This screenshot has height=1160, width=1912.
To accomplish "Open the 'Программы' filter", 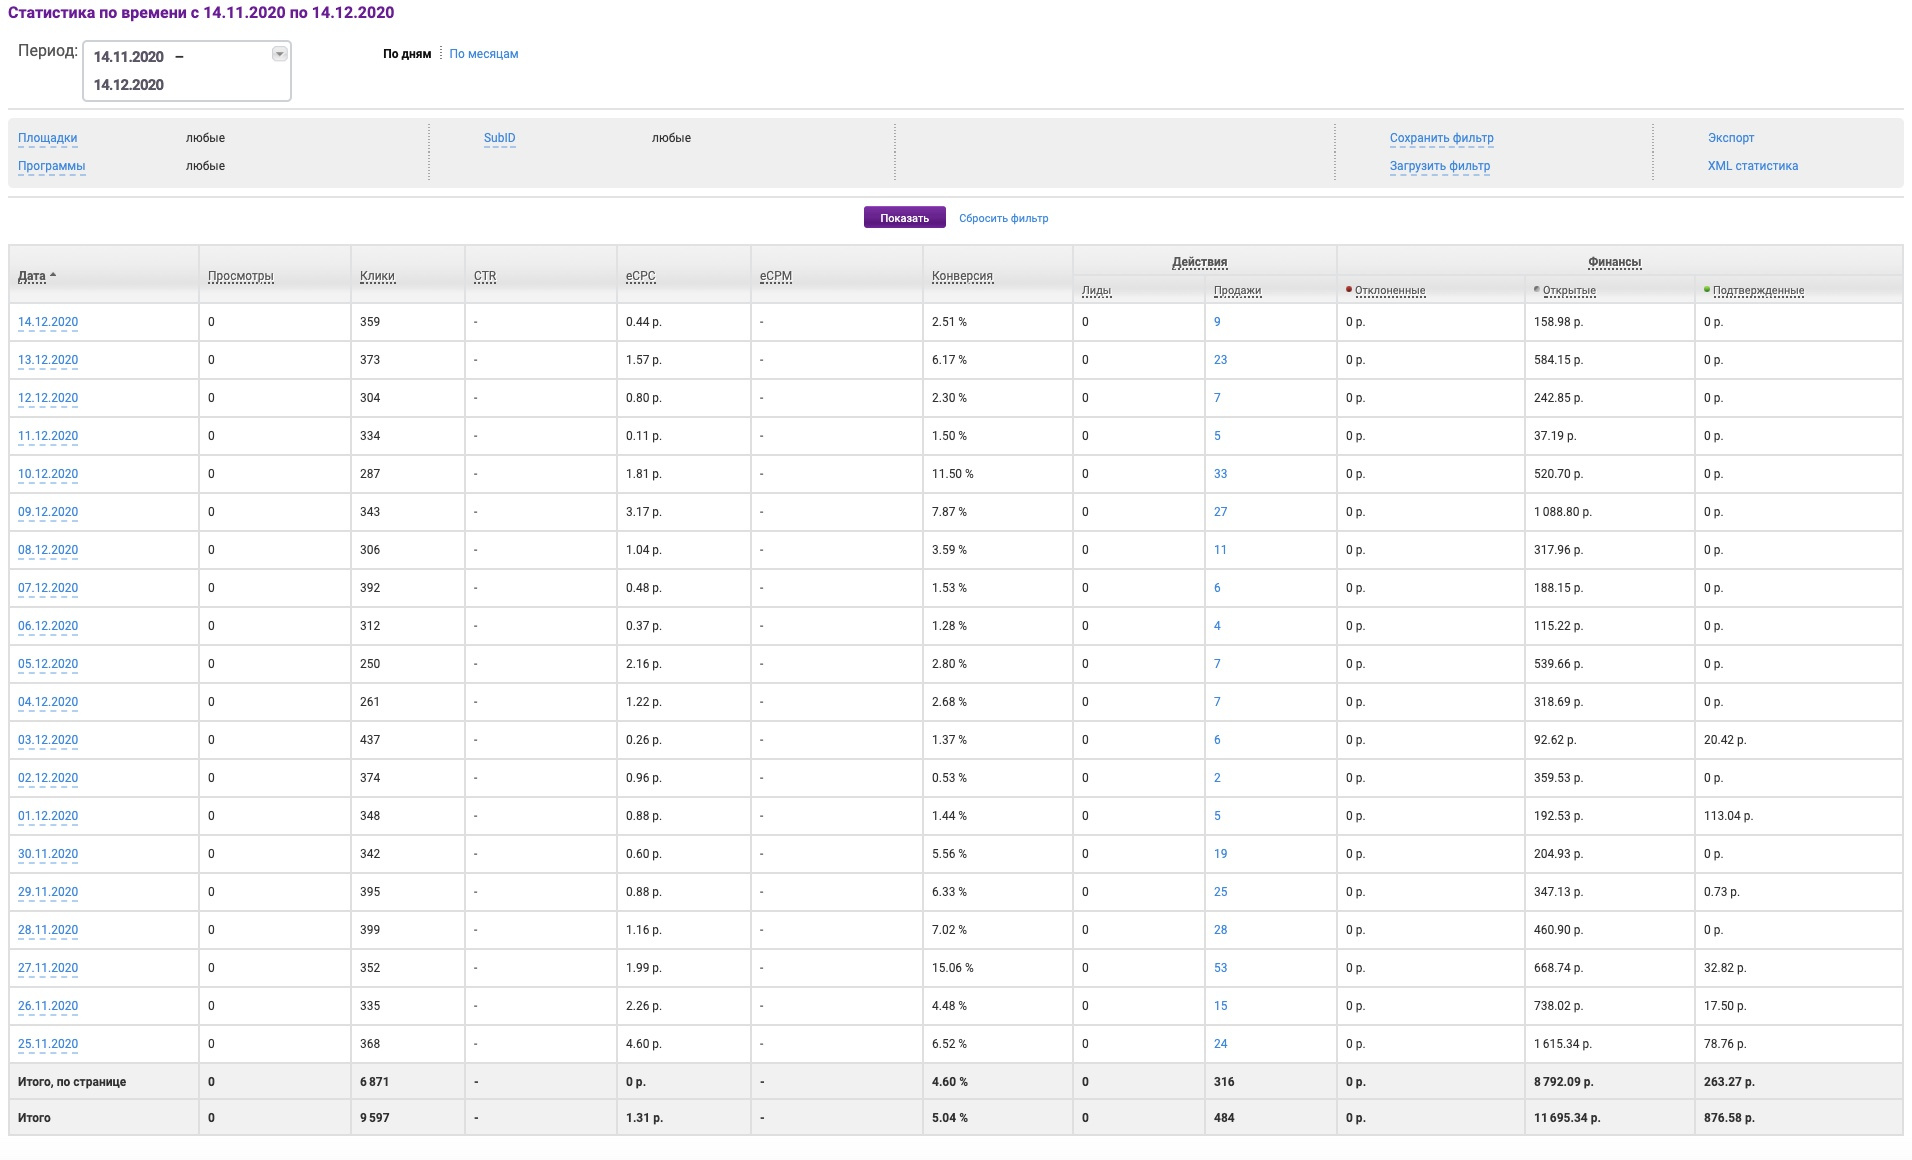I will click(52, 166).
